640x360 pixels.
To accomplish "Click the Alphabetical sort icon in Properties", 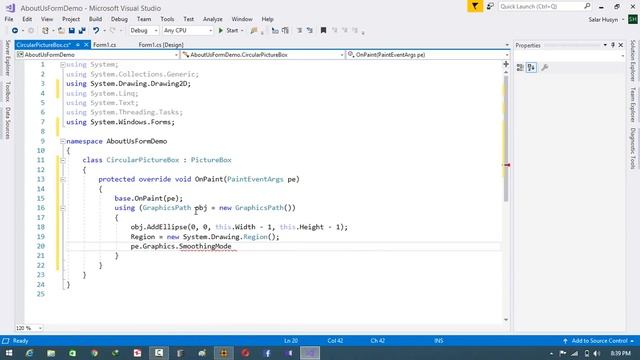I will pyautogui.click(x=531, y=68).
